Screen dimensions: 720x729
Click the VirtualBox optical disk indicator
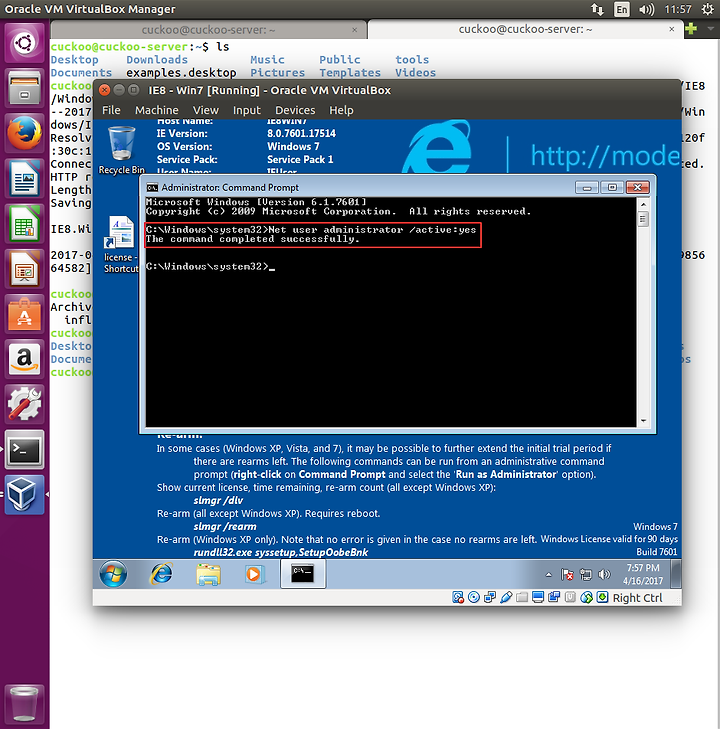point(474,597)
